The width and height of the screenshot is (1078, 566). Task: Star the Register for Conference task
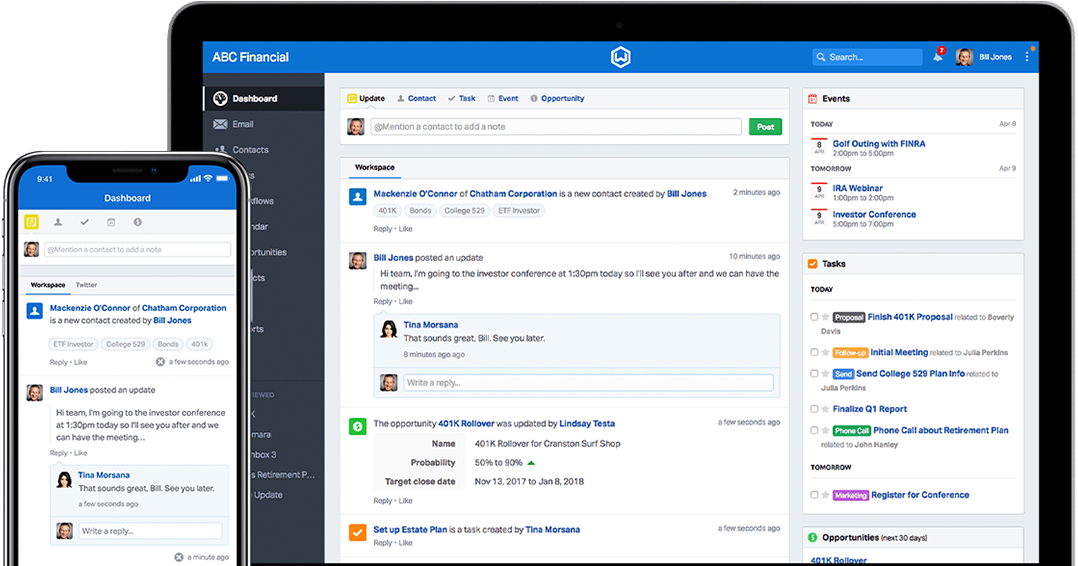(x=825, y=495)
